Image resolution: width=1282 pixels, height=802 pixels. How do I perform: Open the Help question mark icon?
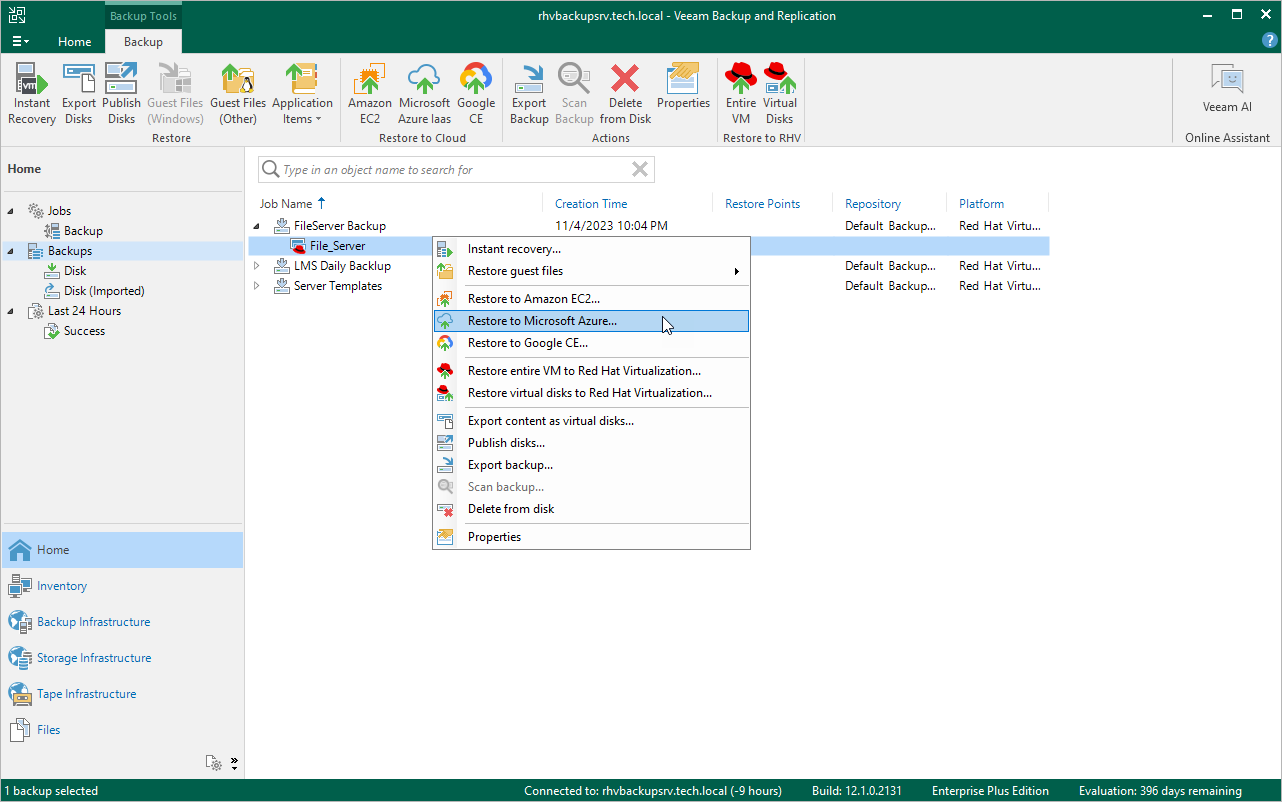point(1270,40)
